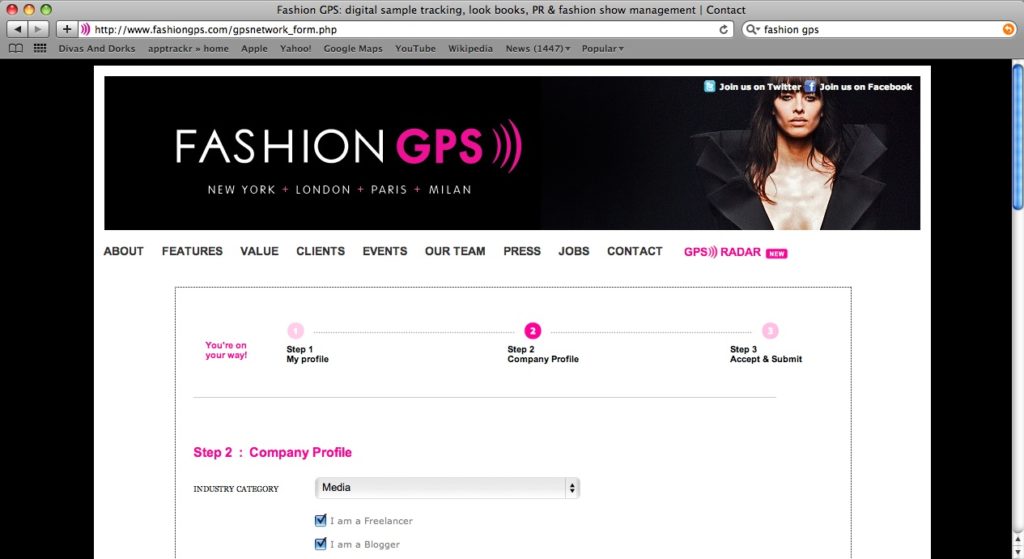
Task: Expand the News (1447) bookmarks folder
Action: (538, 48)
